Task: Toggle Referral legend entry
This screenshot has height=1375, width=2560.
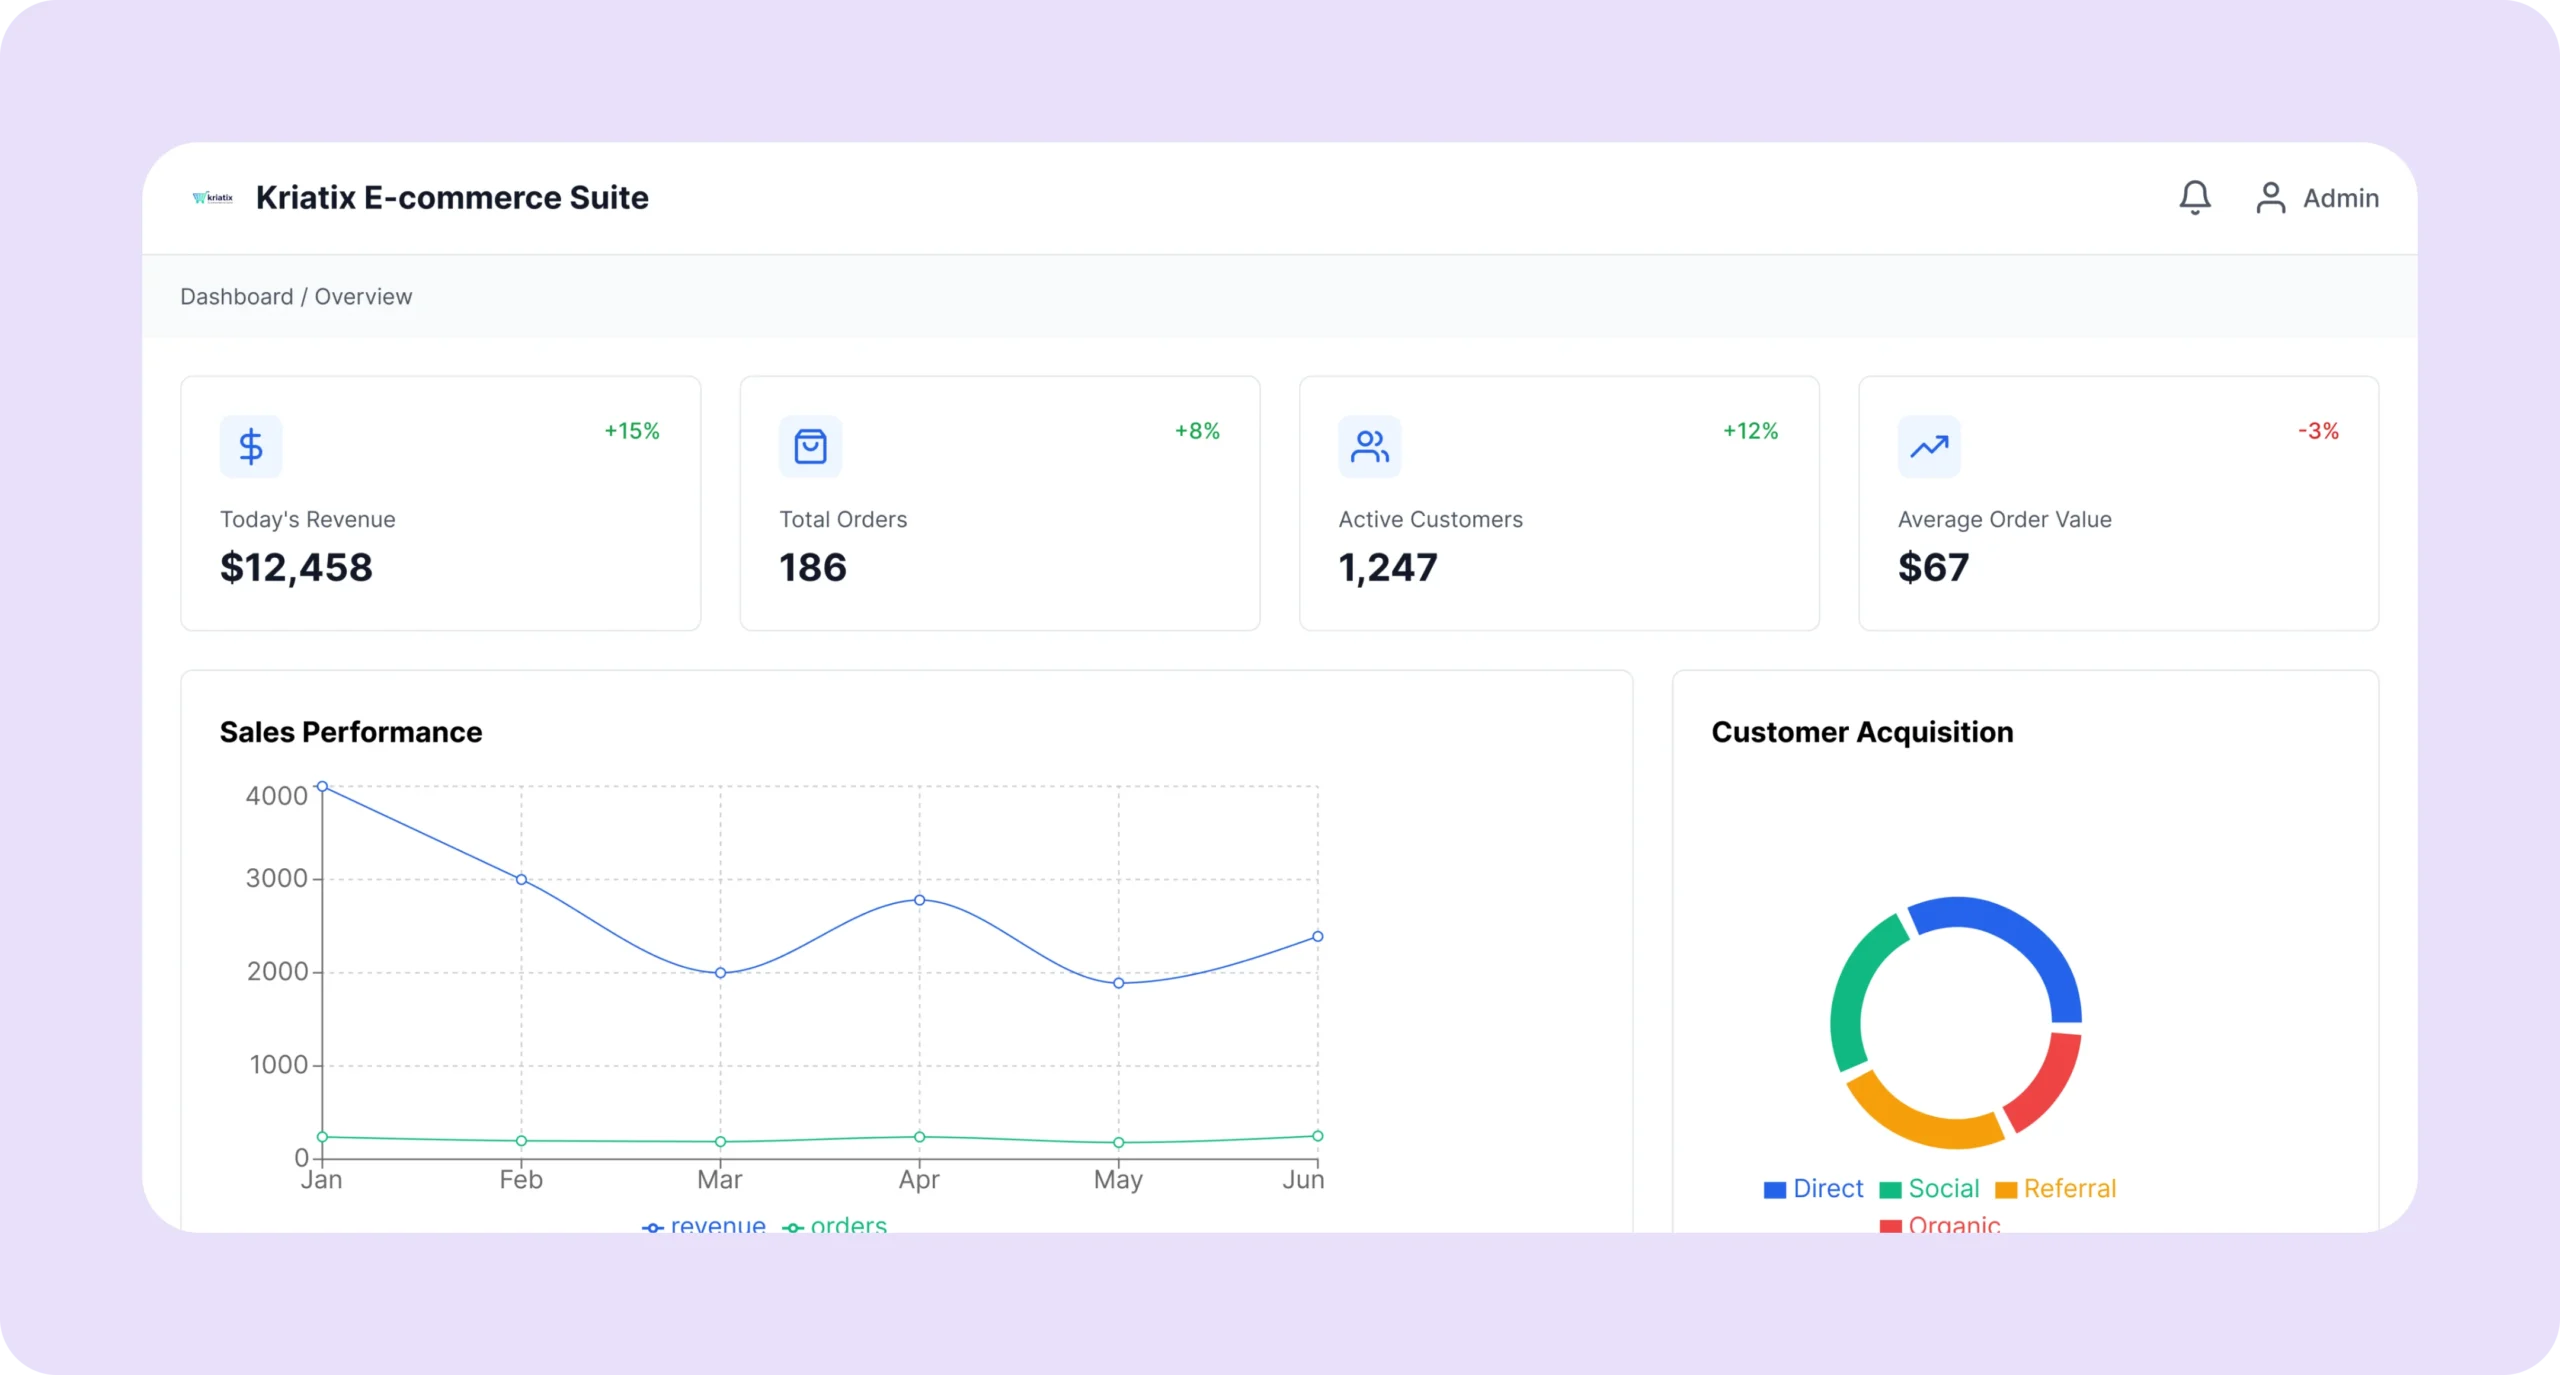Action: click(2056, 1188)
